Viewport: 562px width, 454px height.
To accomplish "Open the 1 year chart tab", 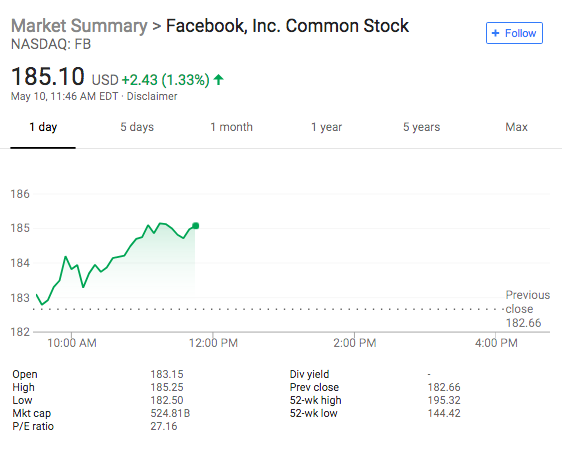I will click(x=326, y=127).
